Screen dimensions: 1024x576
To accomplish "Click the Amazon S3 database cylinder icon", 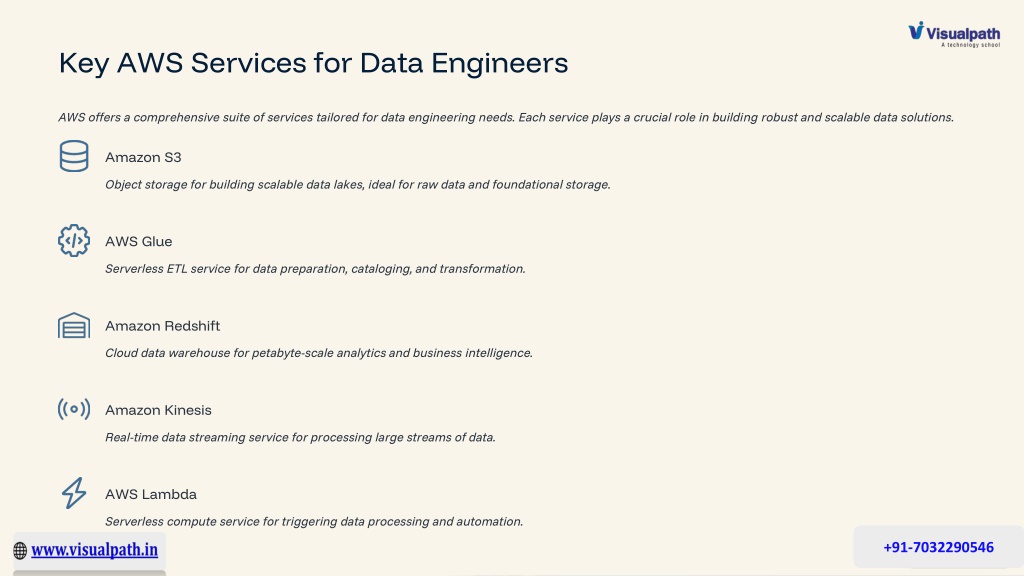I will tap(74, 156).
